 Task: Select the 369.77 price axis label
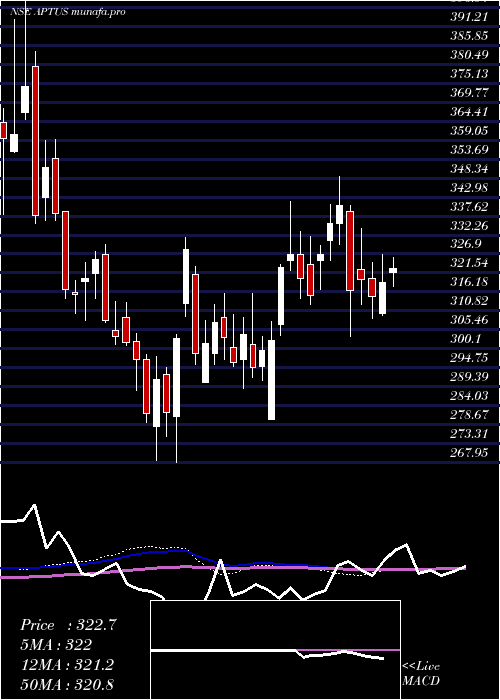tap(469, 92)
